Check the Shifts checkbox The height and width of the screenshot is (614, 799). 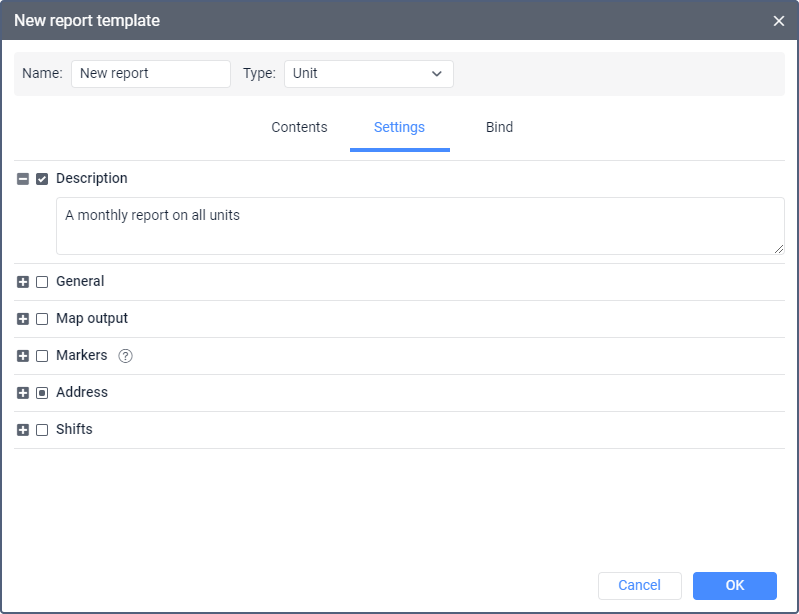tap(42, 430)
